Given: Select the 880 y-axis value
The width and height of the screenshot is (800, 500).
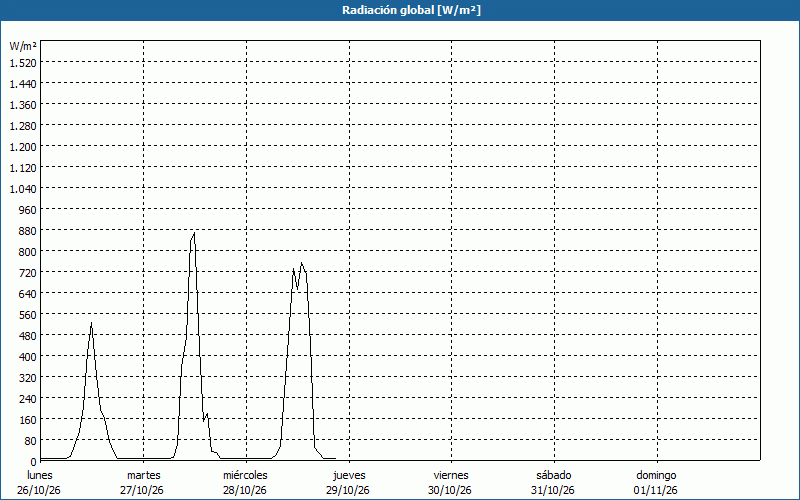Looking at the screenshot, I should click(x=28, y=231).
